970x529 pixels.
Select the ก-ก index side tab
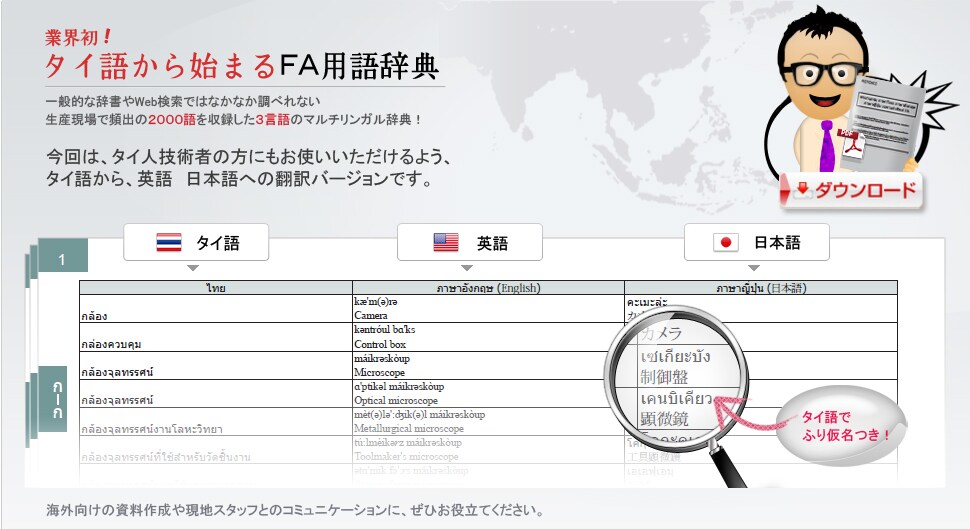59,399
